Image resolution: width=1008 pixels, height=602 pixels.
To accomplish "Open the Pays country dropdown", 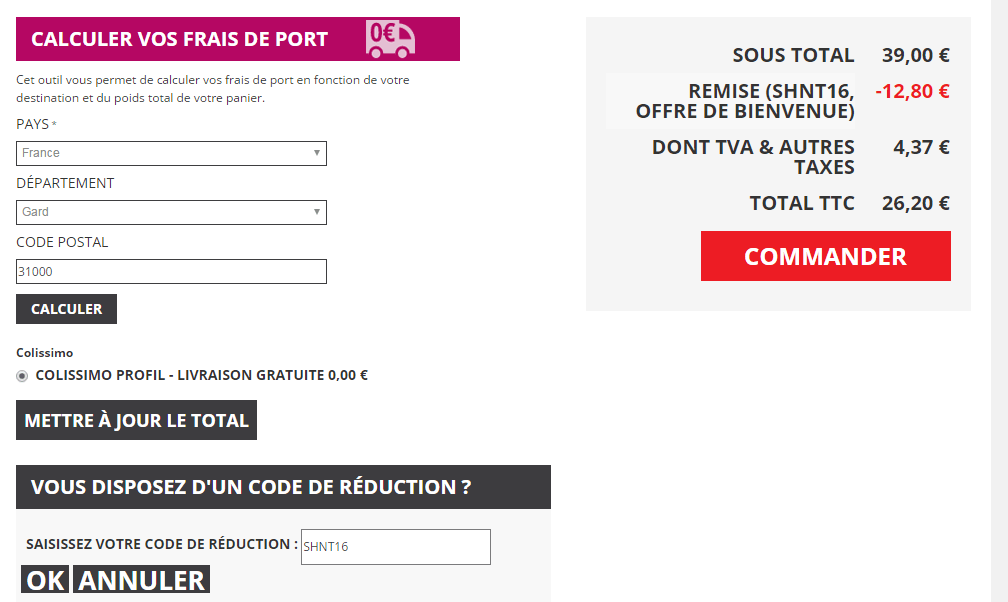I will point(170,153).
